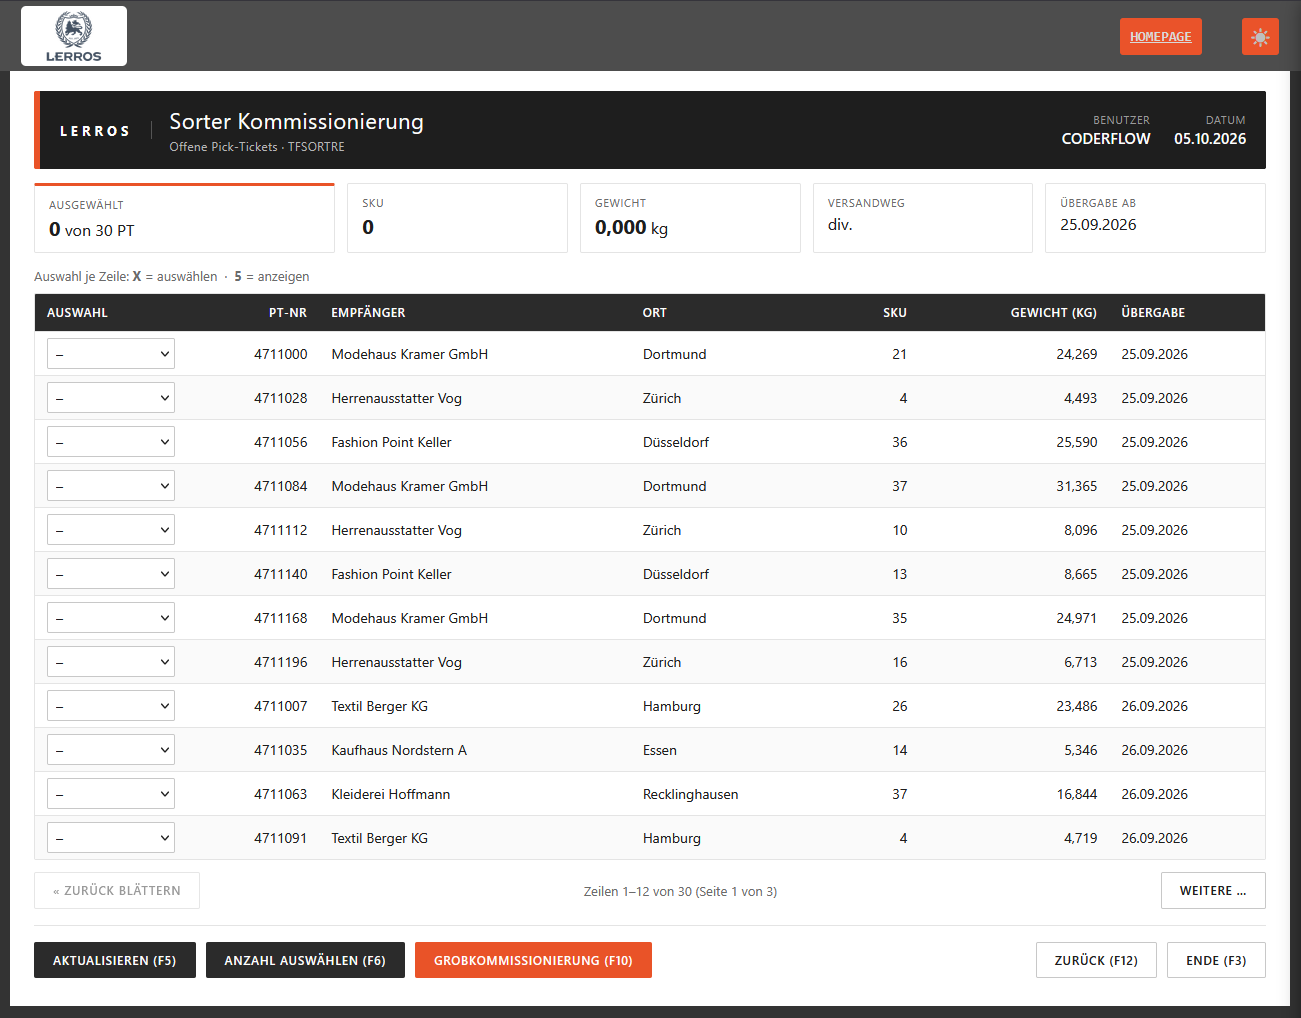Toggle the sun theme switch icon
1301x1018 pixels.
click(1260, 37)
